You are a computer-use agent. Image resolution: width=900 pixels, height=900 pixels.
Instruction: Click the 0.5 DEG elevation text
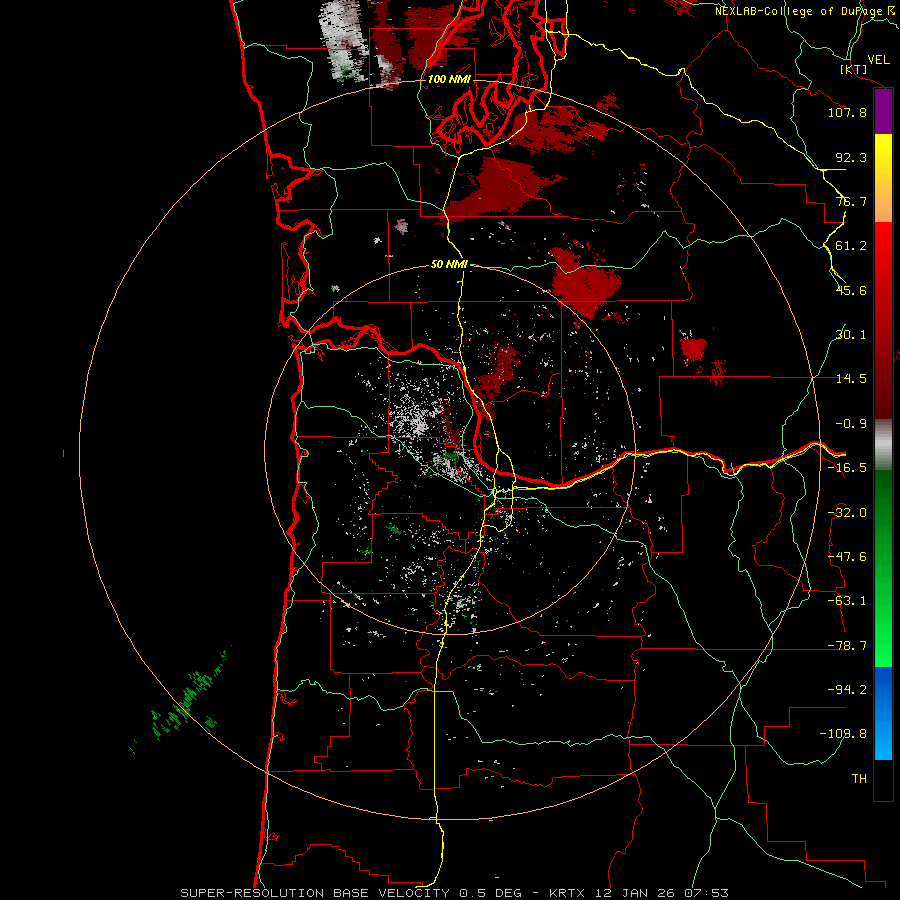tap(490, 893)
